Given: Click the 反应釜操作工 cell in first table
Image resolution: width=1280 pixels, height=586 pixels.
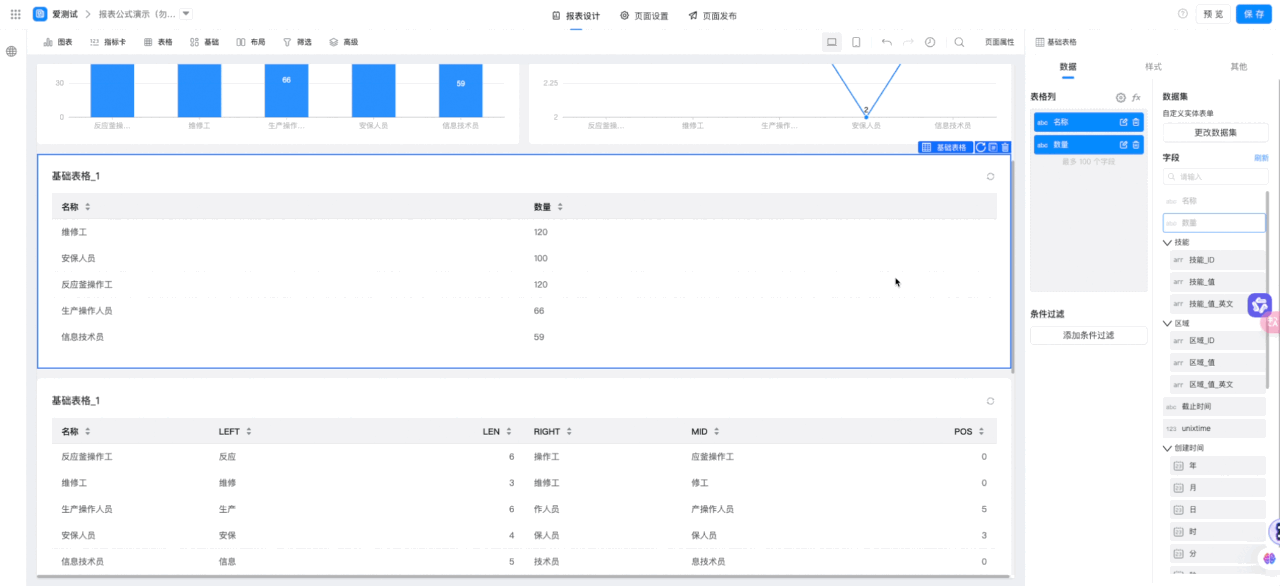Looking at the screenshot, I should 87,284.
